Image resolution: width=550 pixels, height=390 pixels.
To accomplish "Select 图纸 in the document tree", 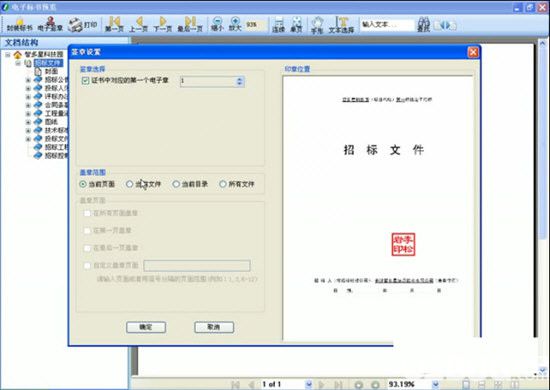I will coord(51,122).
